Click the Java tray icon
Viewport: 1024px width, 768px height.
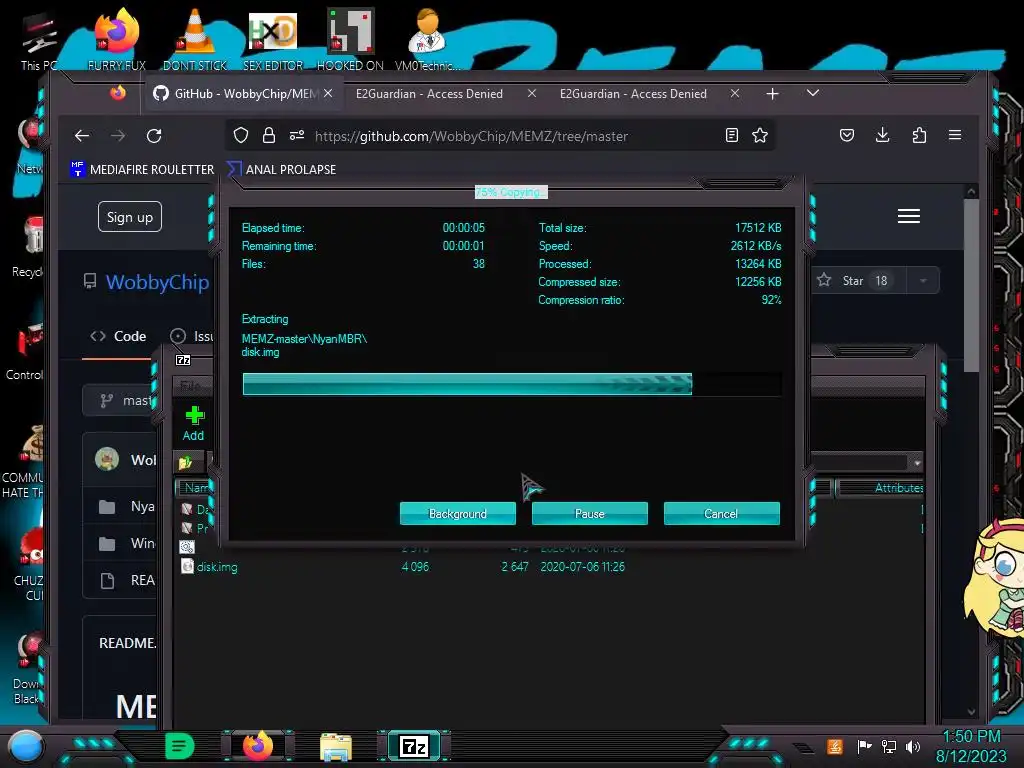835,746
